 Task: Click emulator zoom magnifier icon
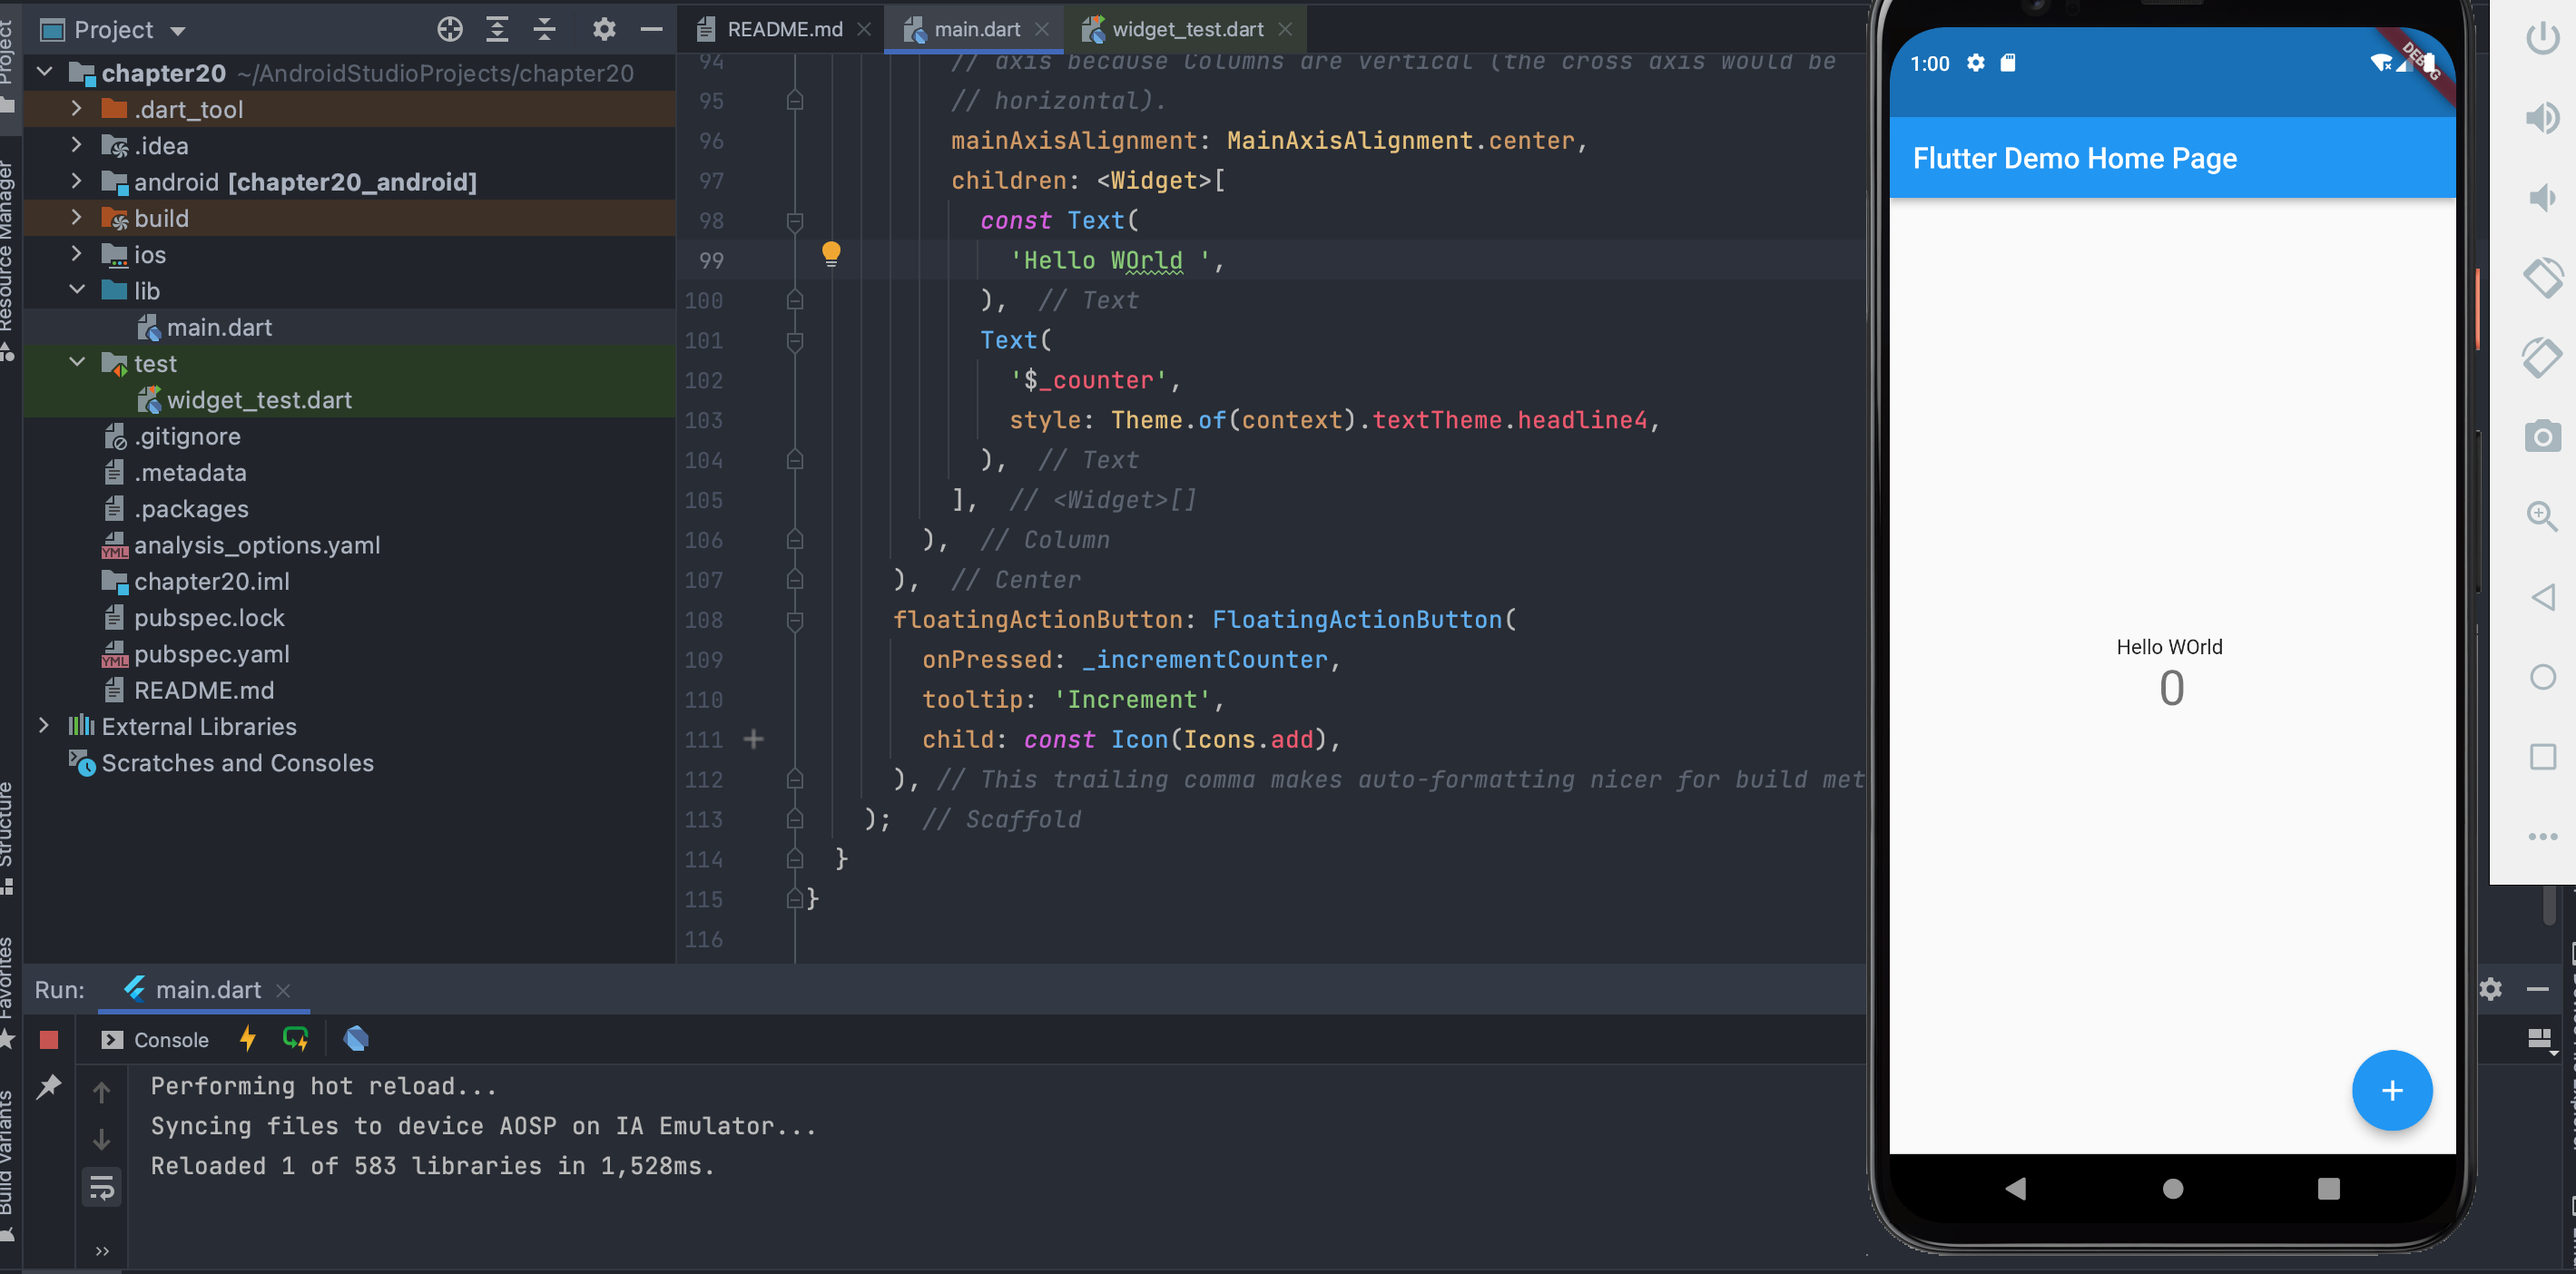pyautogui.click(x=2543, y=517)
